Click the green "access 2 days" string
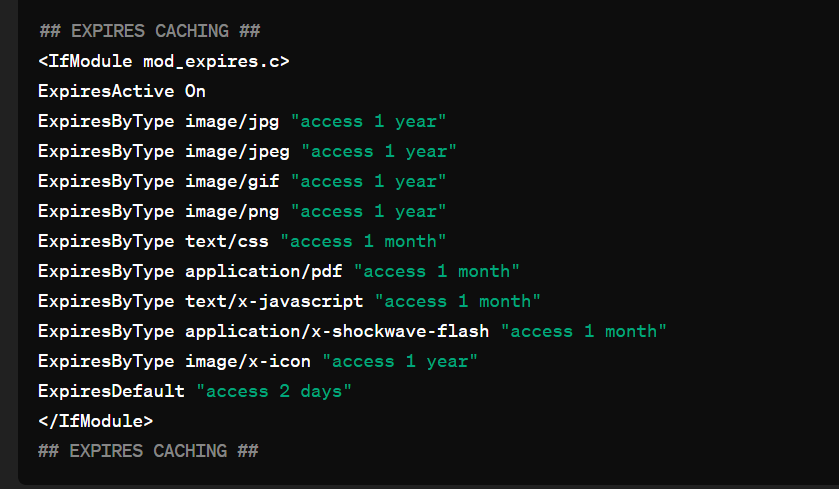Viewport: 839px width, 489px height. coord(274,391)
